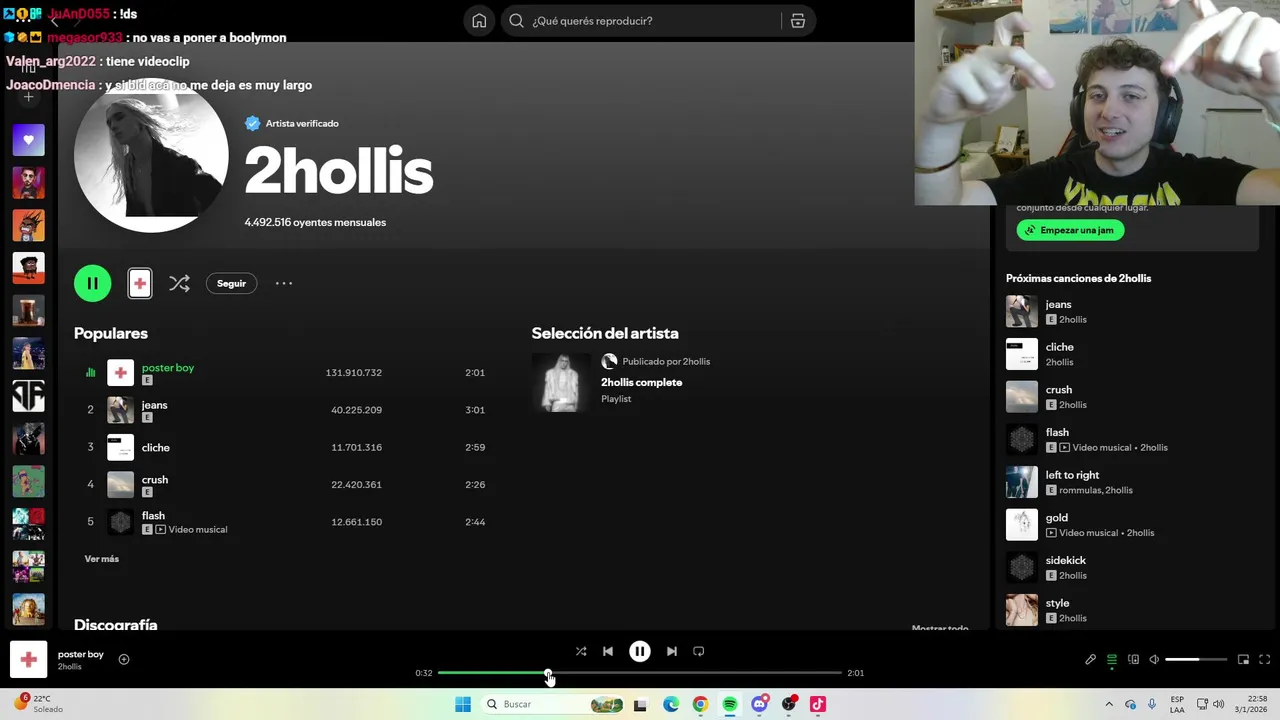
Task: Seek within the song progress bar
Action: 640,673
